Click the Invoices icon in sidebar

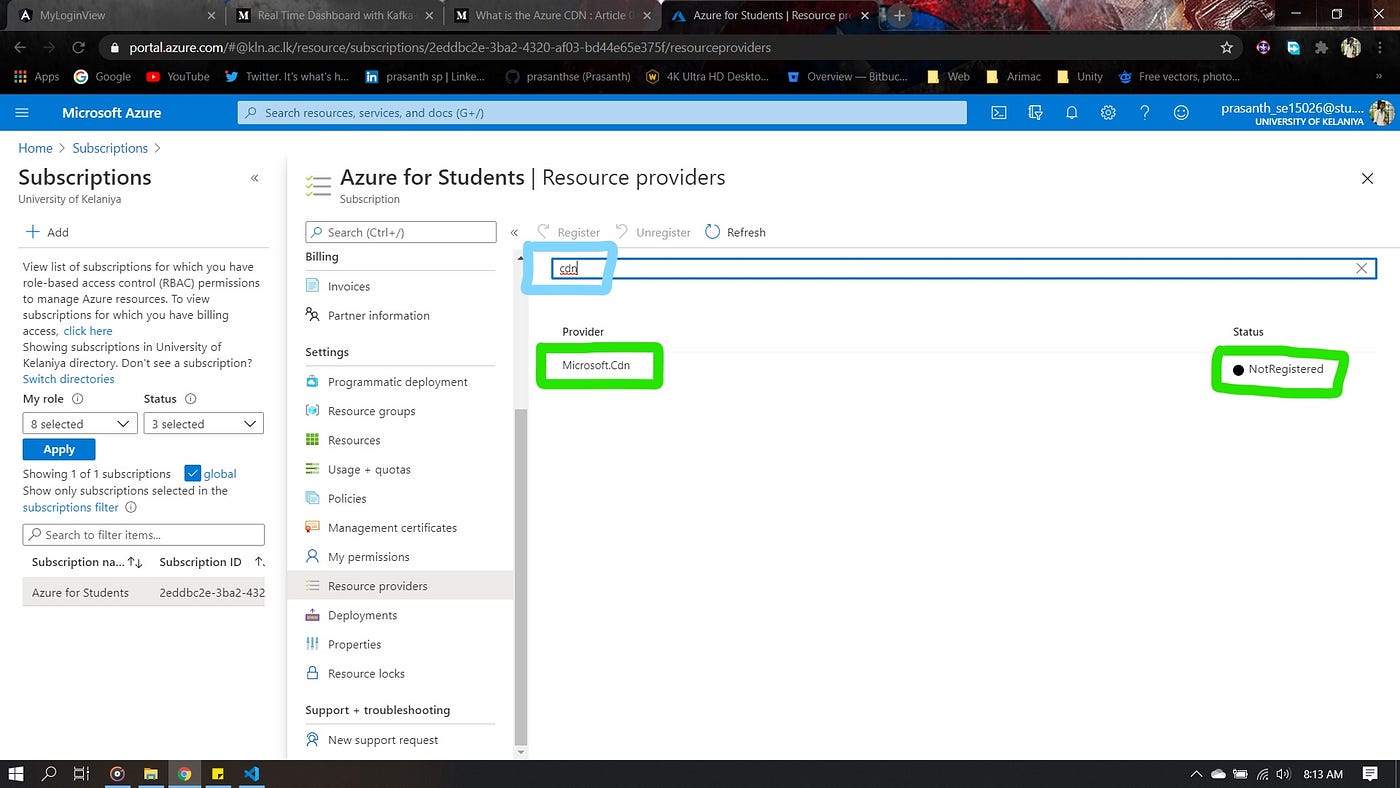click(x=313, y=286)
